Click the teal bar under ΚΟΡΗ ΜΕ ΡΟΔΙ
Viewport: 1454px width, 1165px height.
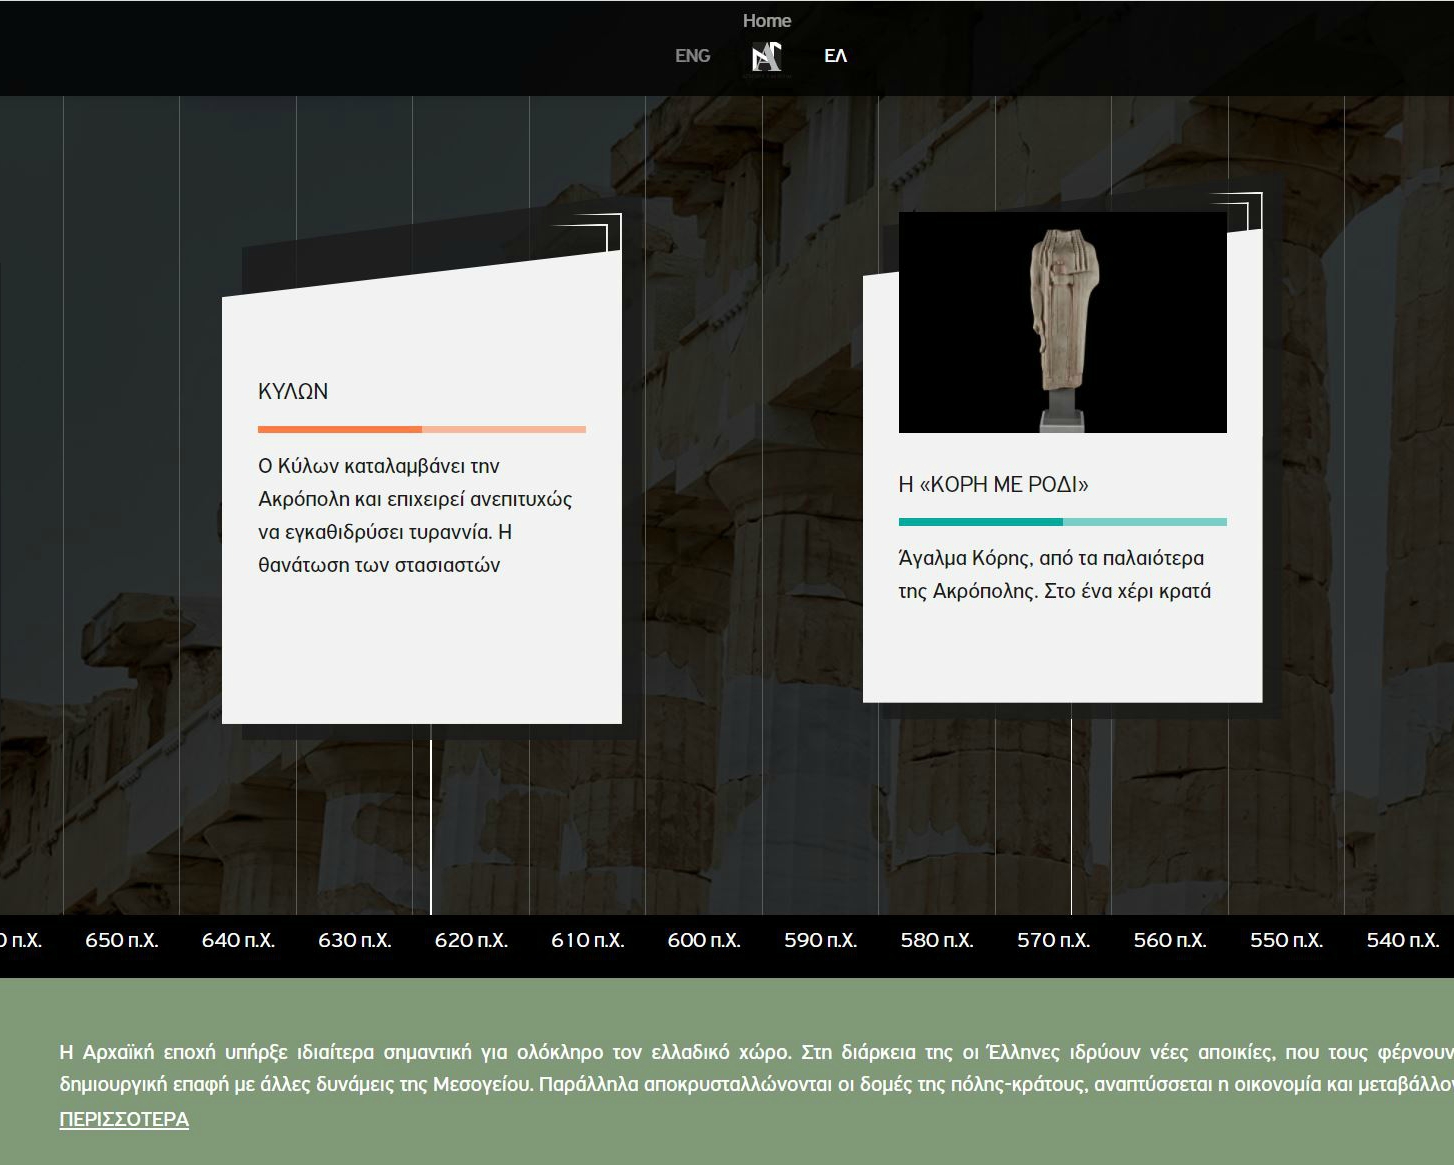pyautogui.click(x=1062, y=522)
